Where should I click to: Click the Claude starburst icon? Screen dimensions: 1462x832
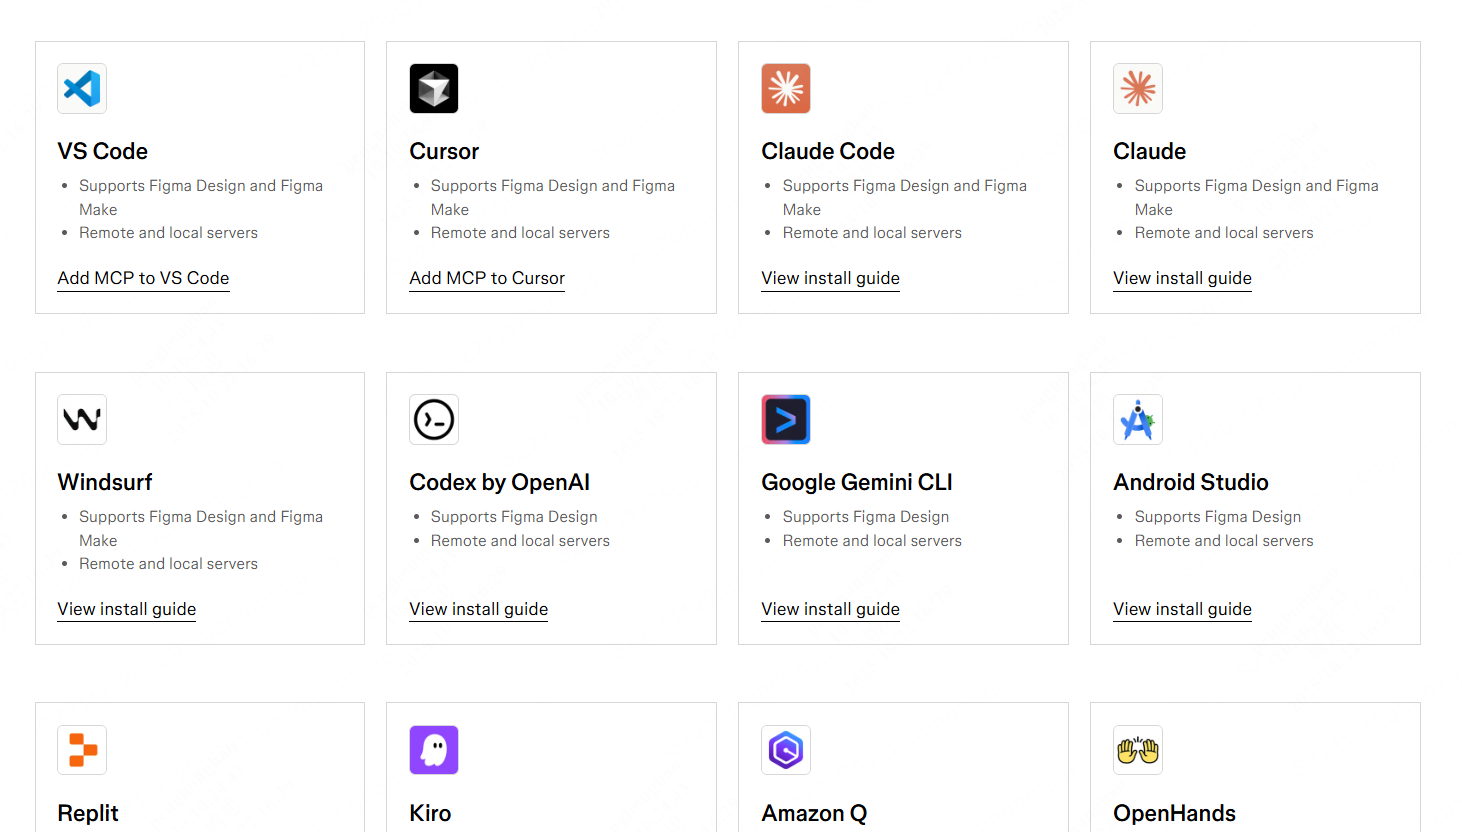click(x=1138, y=89)
